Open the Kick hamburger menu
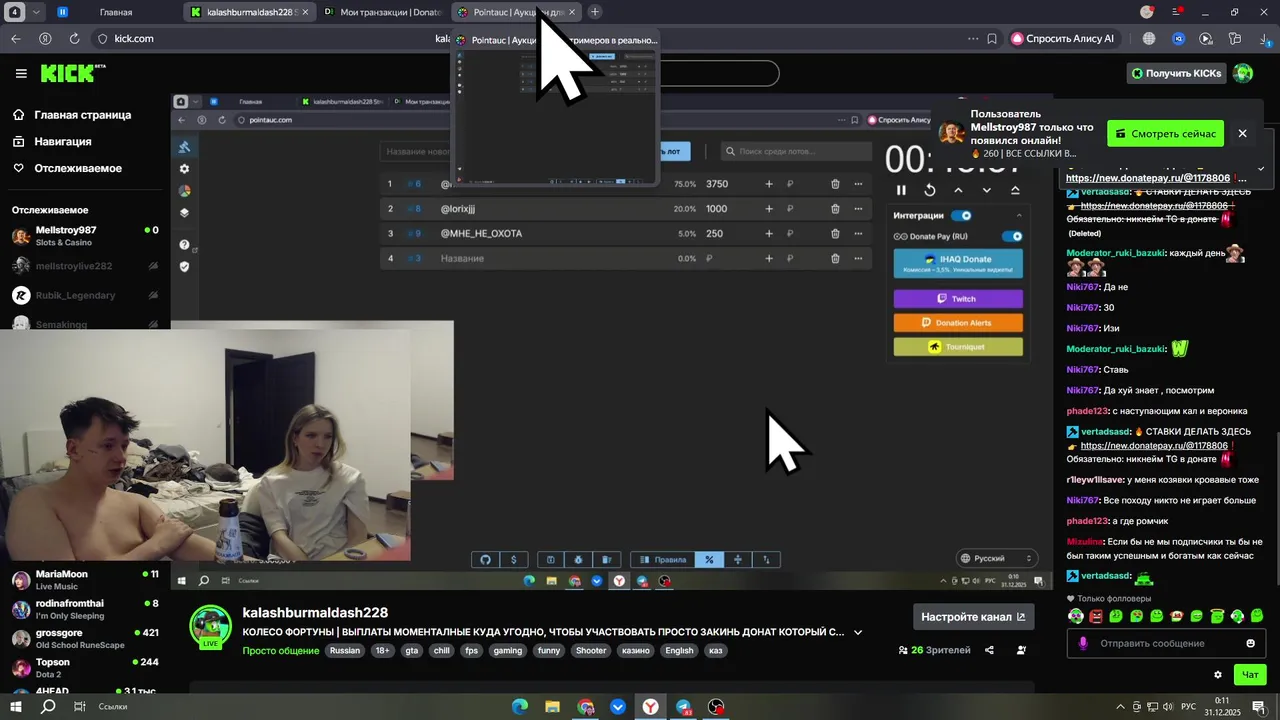The height and width of the screenshot is (720, 1280). [x=21, y=73]
